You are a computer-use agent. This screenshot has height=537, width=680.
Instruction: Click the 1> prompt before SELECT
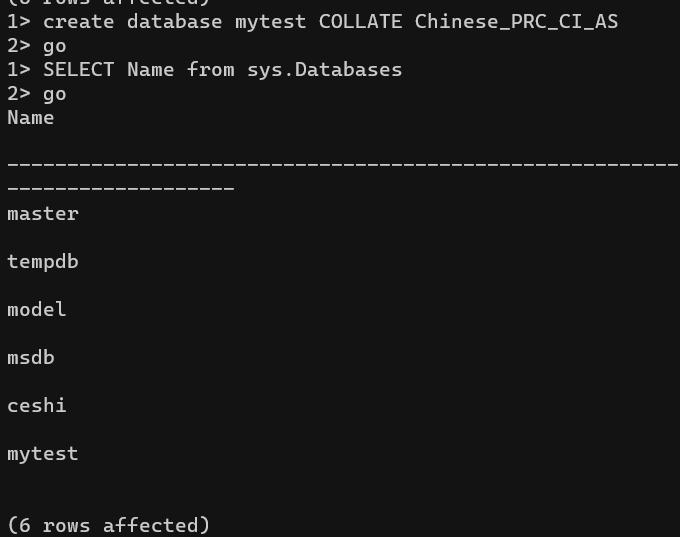coord(19,69)
